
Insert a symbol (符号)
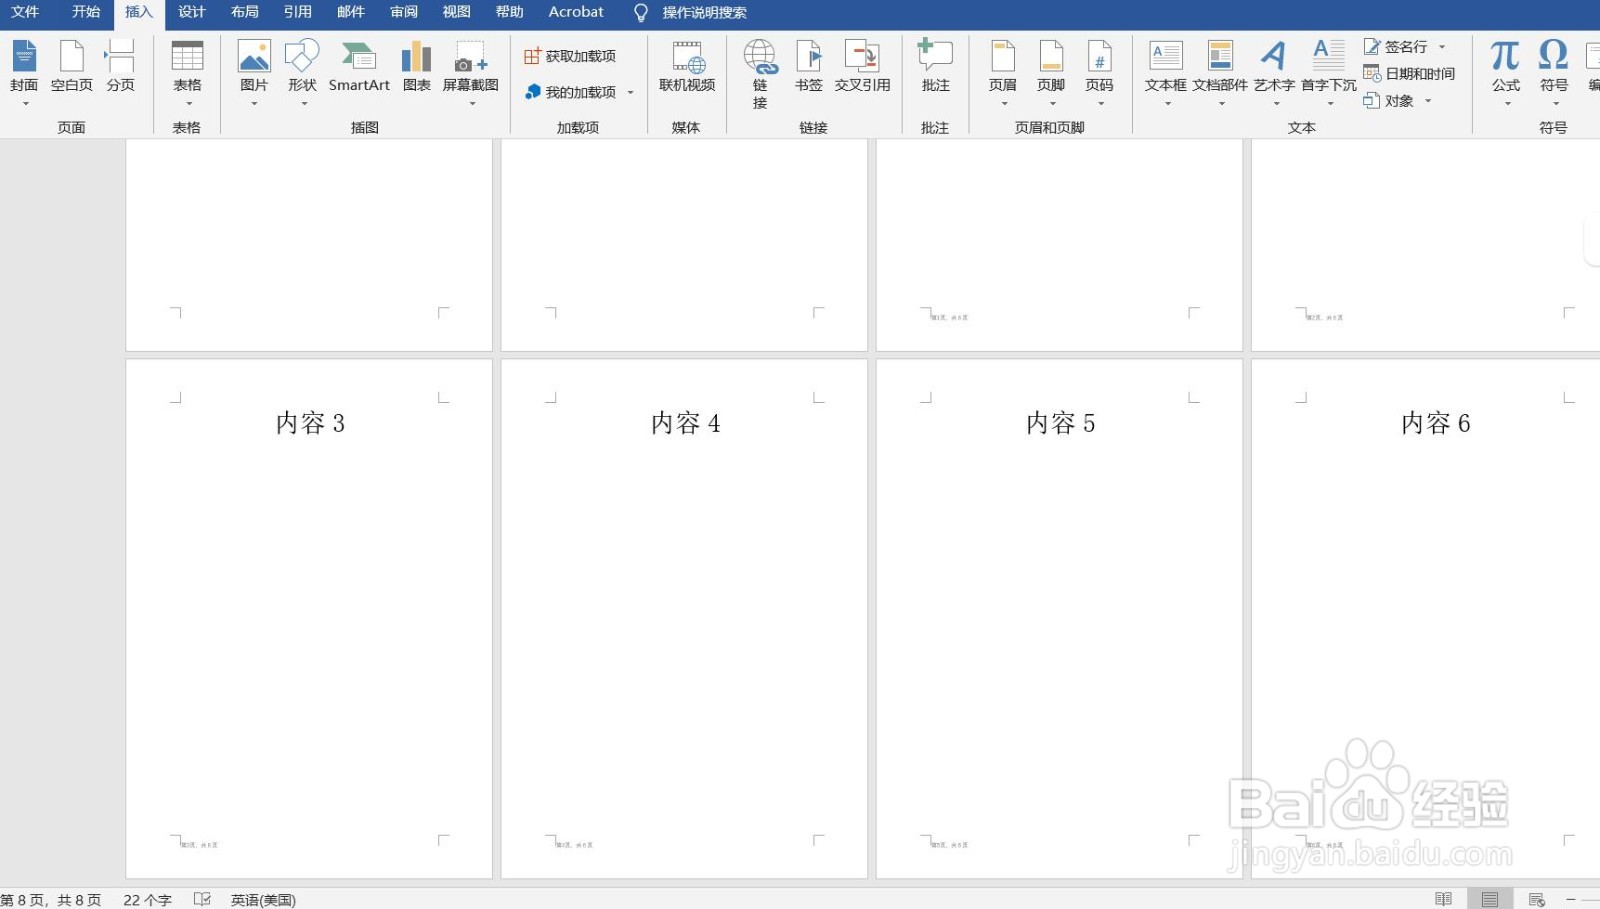click(1553, 72)
